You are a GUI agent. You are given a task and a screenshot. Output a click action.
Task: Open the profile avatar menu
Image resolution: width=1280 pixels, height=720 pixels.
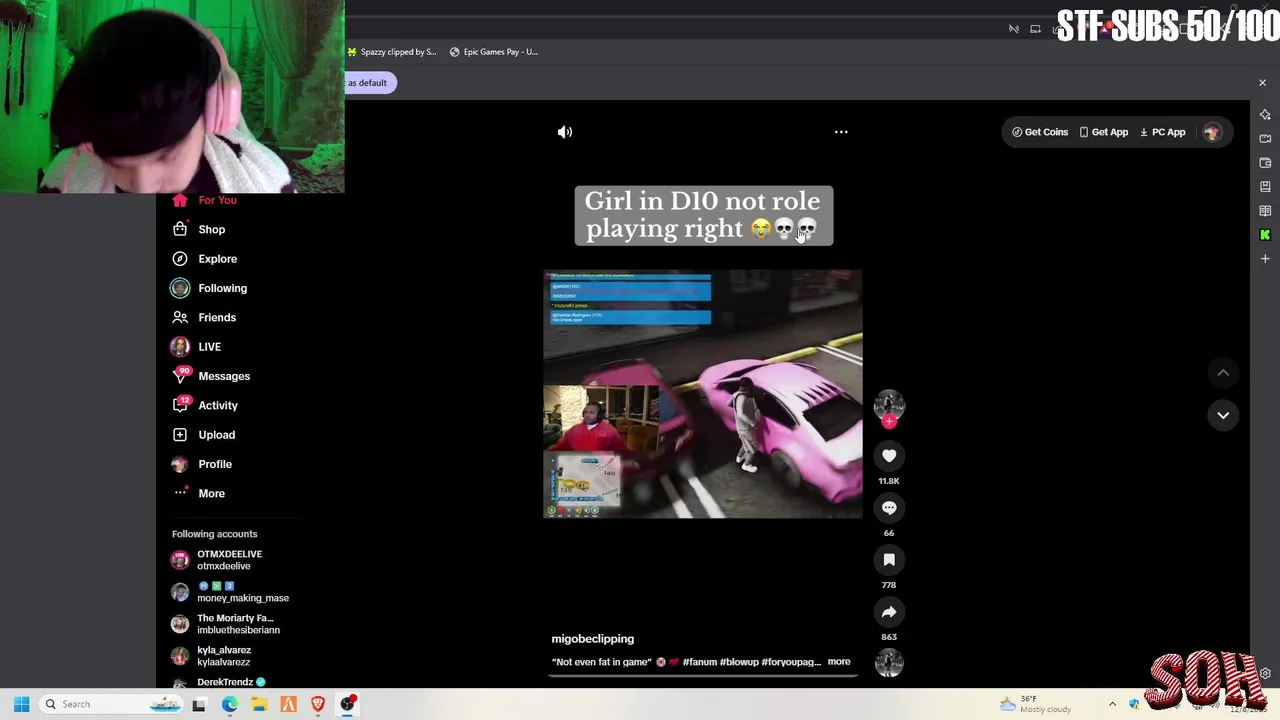pyautogui.click(x=1212, y=132)
